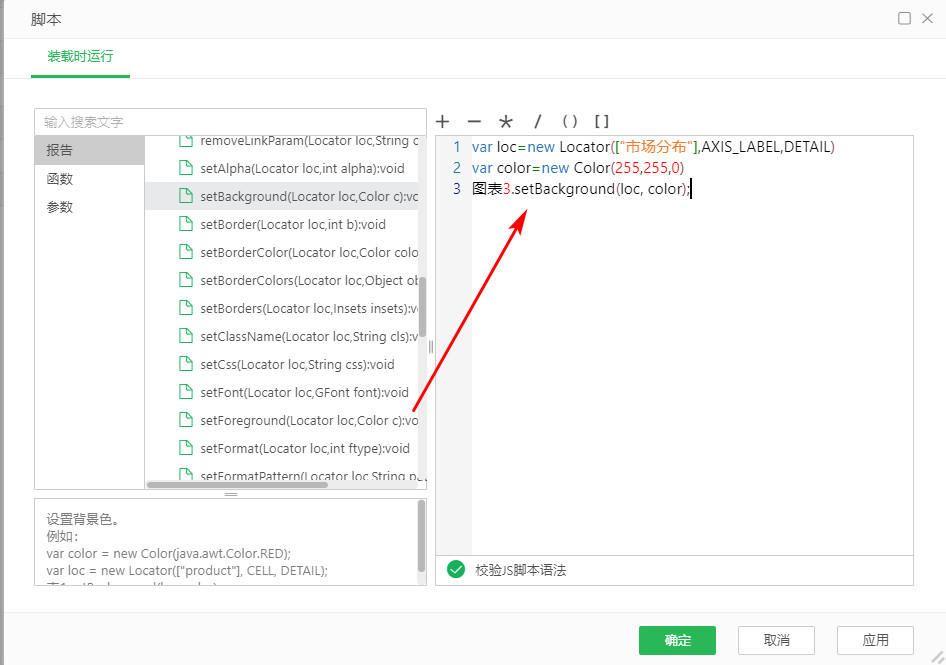Screen dimensions: 946x665
Task: Insert the divide slash operator
Action: click(538, 122)
